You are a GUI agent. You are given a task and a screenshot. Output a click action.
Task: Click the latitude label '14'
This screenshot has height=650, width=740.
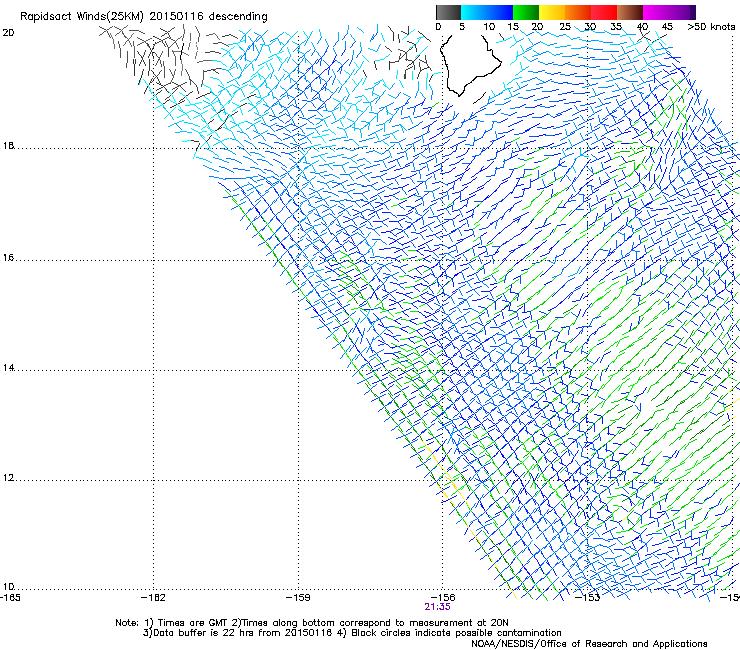click(x=8, y=367)
